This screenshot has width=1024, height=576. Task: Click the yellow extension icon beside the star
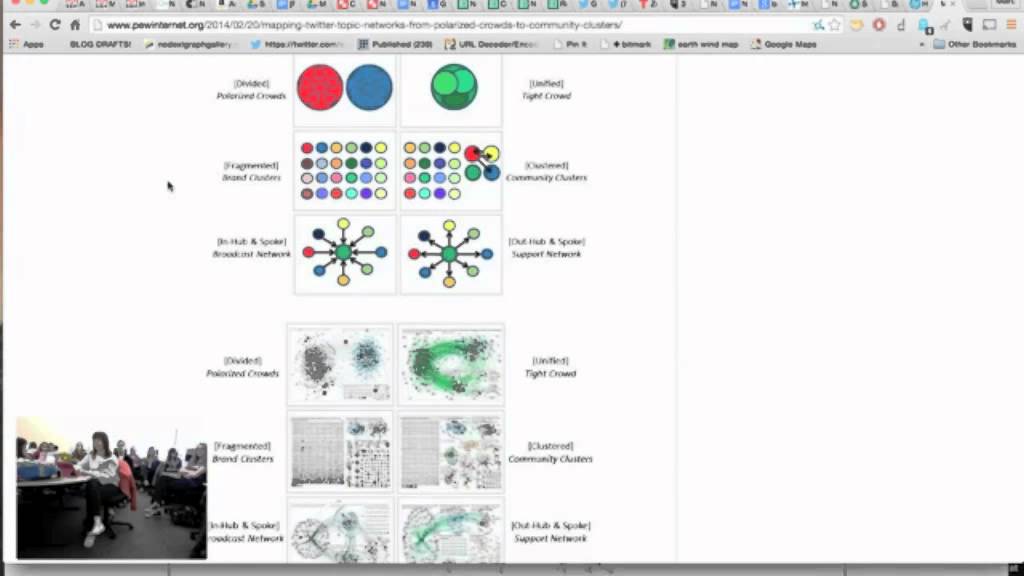tap(856, 25)
